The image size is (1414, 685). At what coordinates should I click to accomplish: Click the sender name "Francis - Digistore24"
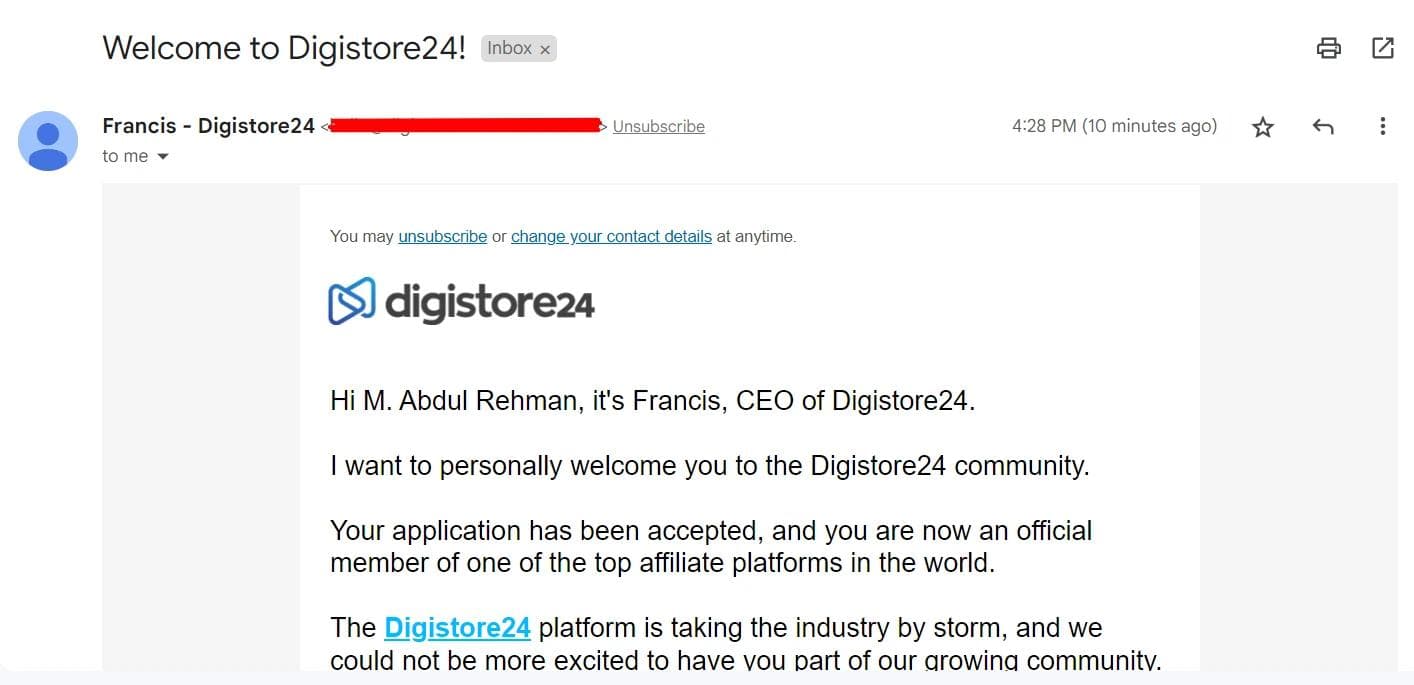coord(208,126)
